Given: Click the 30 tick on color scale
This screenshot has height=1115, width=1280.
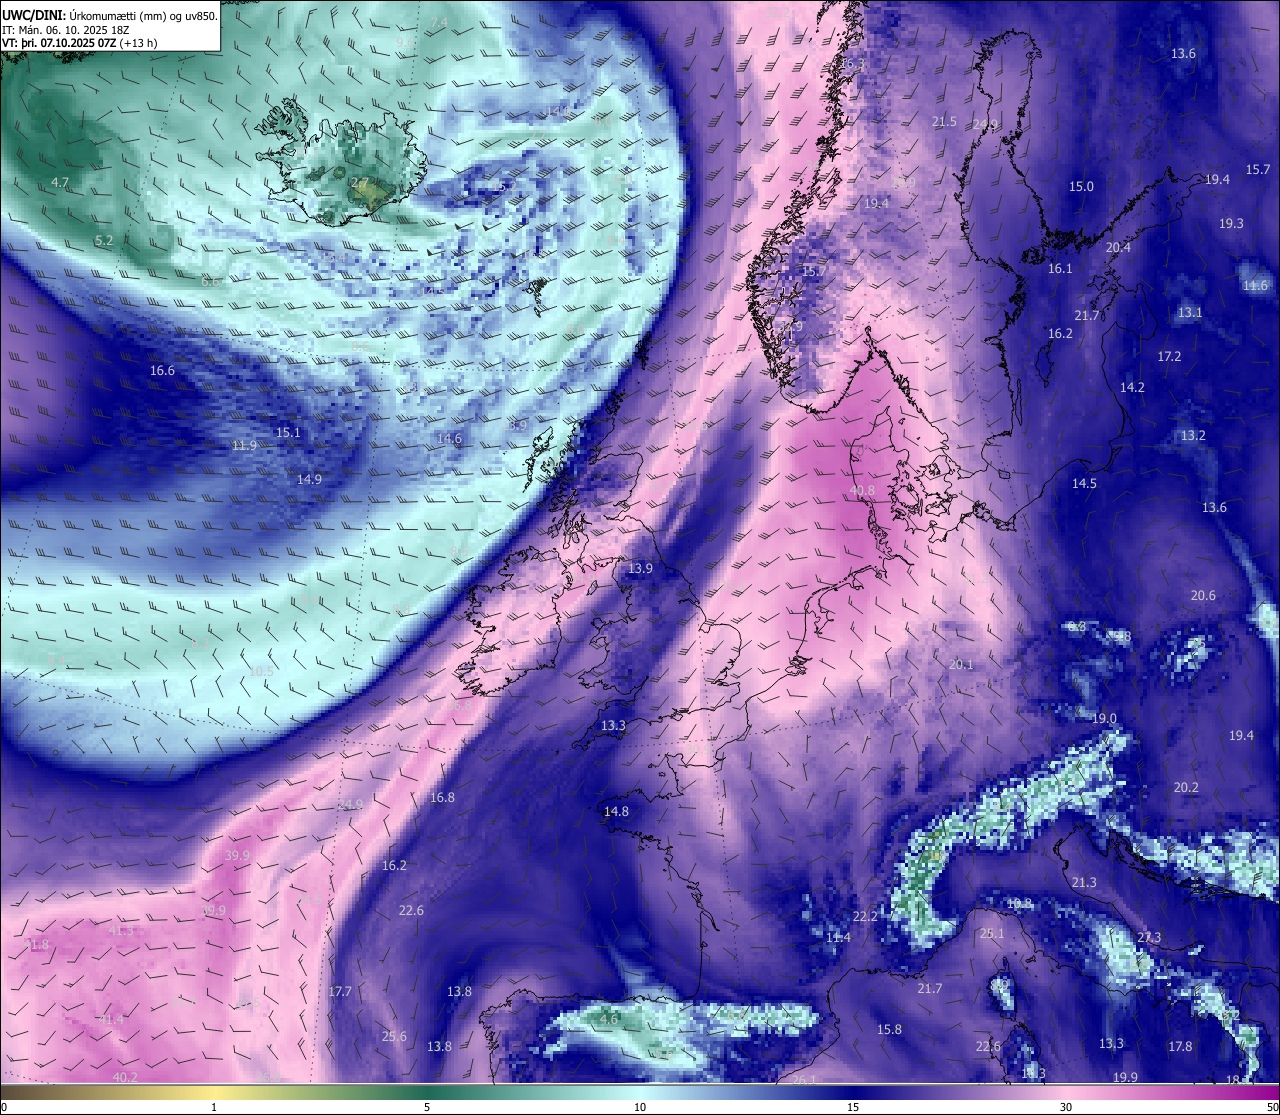Looking at the screenshot, I should [1066, 1107].
